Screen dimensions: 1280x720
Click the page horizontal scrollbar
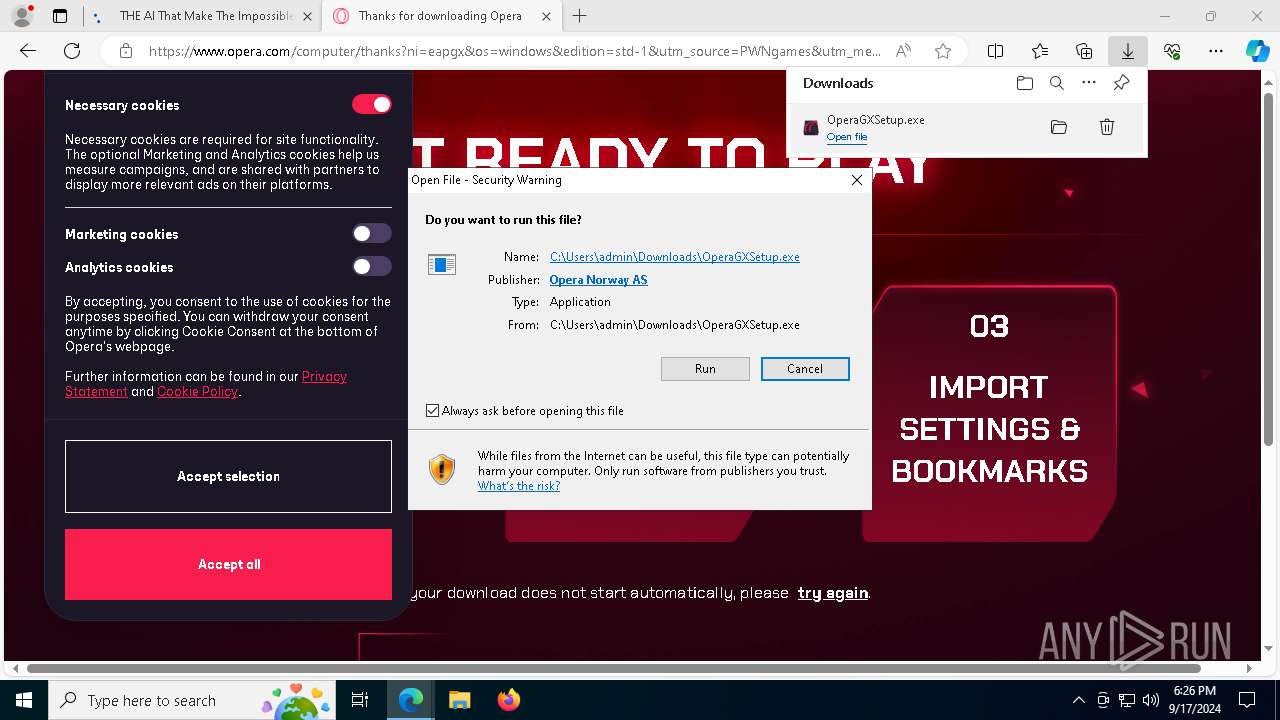[613, 668]
